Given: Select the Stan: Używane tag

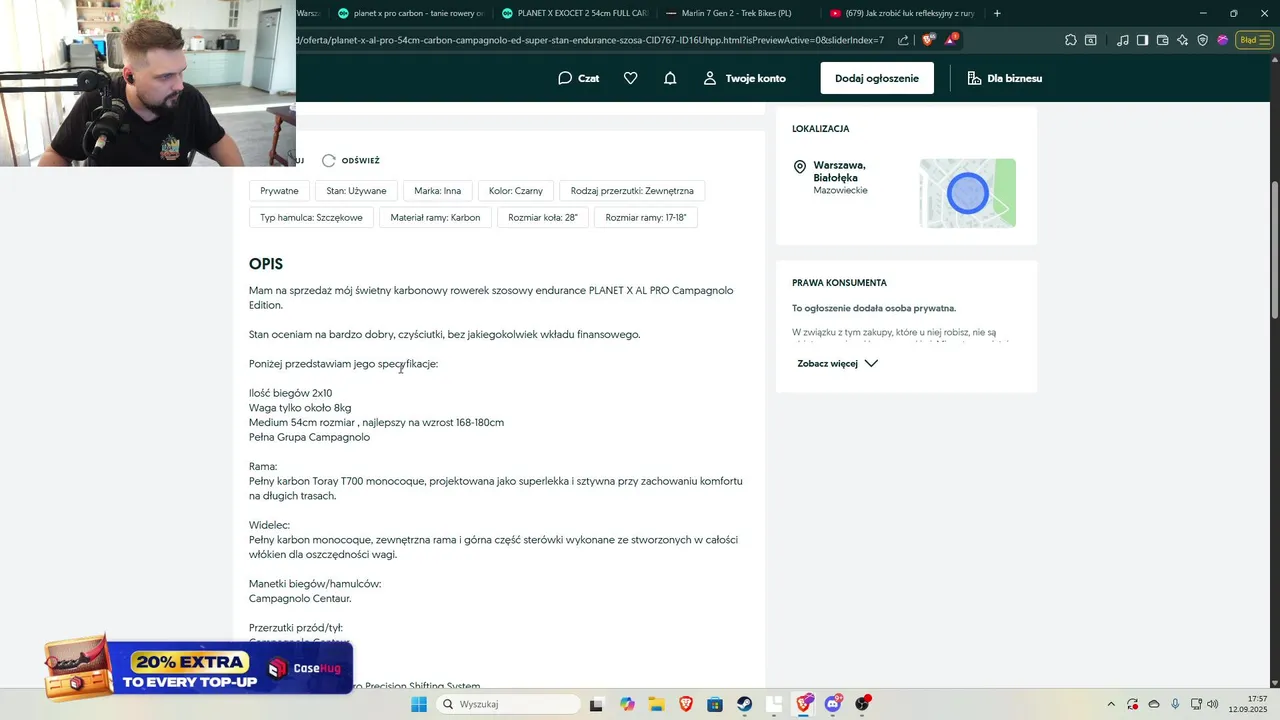Looking at the screenshot, I should pos(357,190).
